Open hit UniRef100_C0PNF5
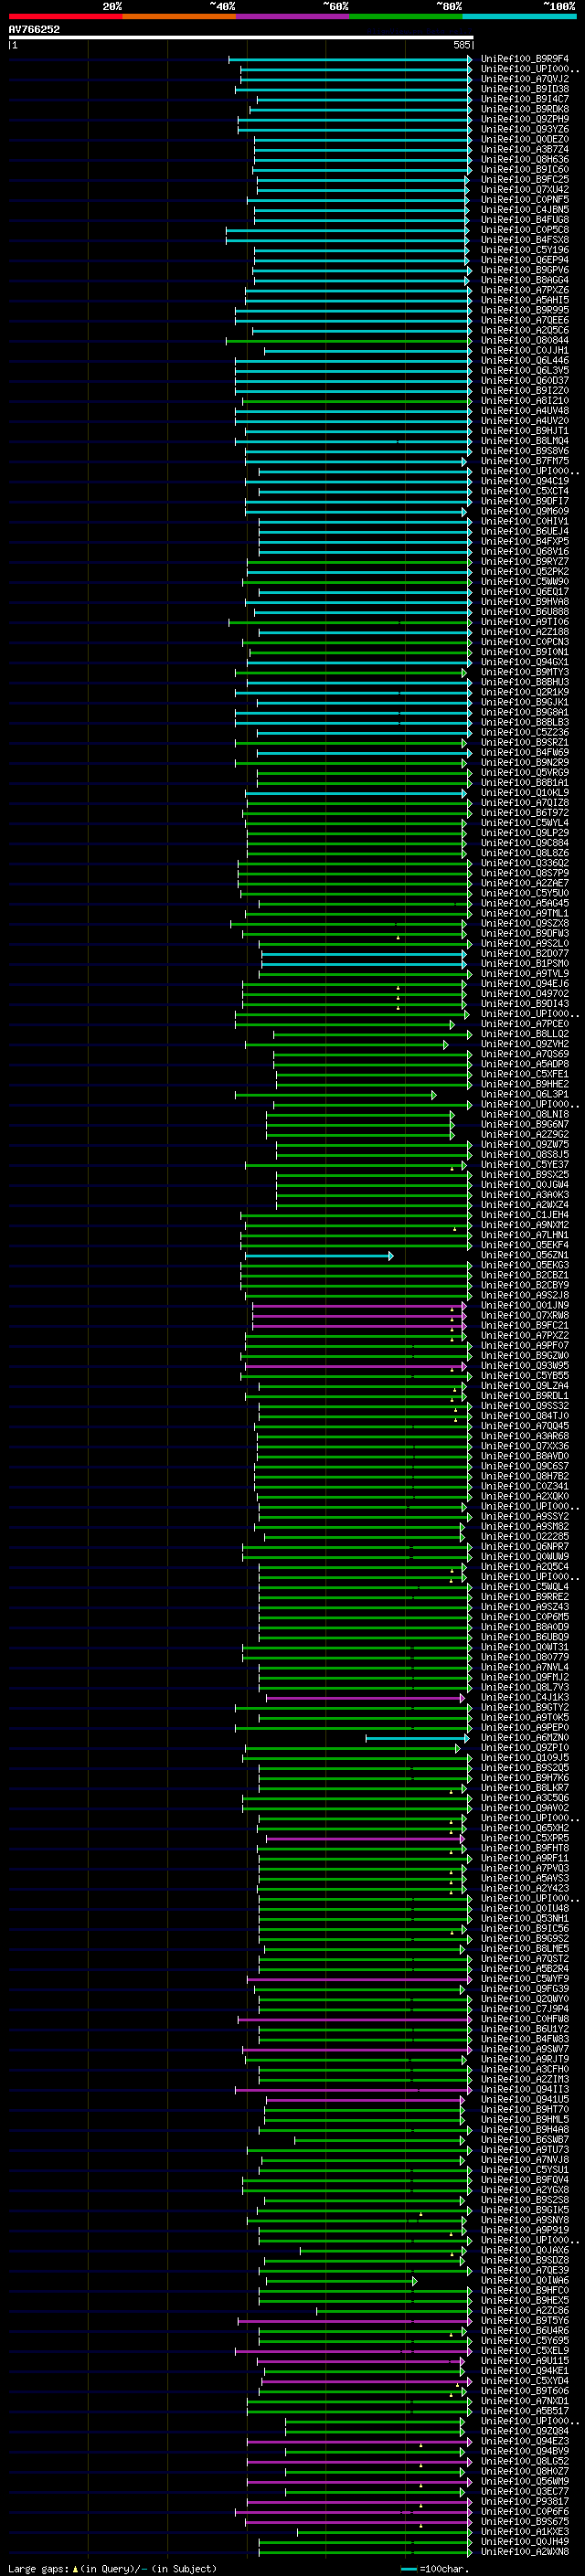This screenshot has width=585, height=2576. click(525, 199)
